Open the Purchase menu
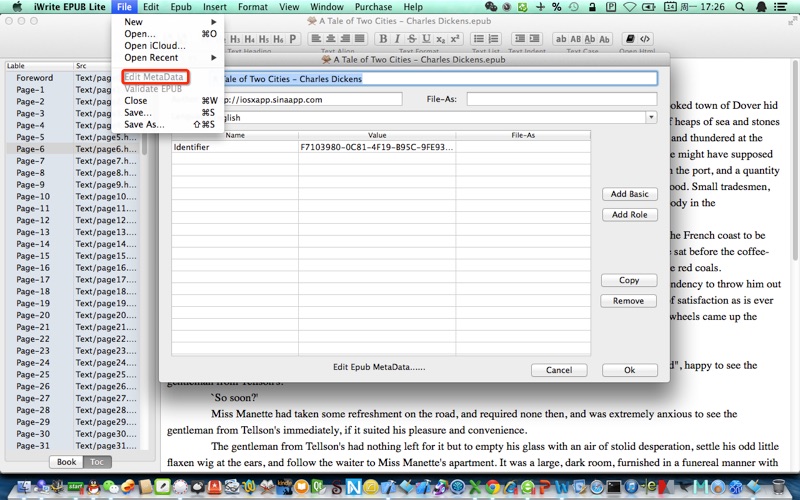 pos(373,7)
